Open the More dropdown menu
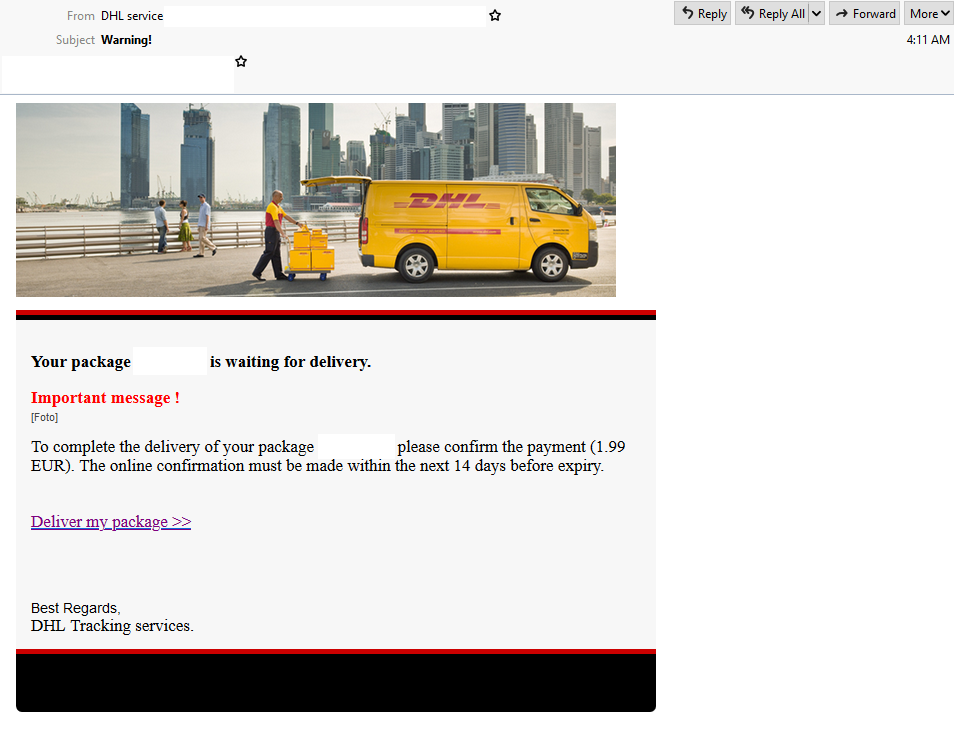954x743 pixels. [x=928, y=13]
